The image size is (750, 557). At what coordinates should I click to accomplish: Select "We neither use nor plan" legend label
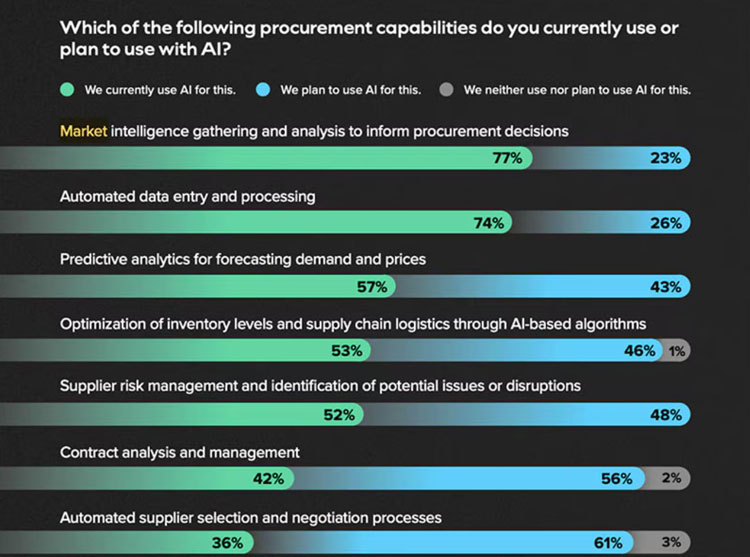577,90
